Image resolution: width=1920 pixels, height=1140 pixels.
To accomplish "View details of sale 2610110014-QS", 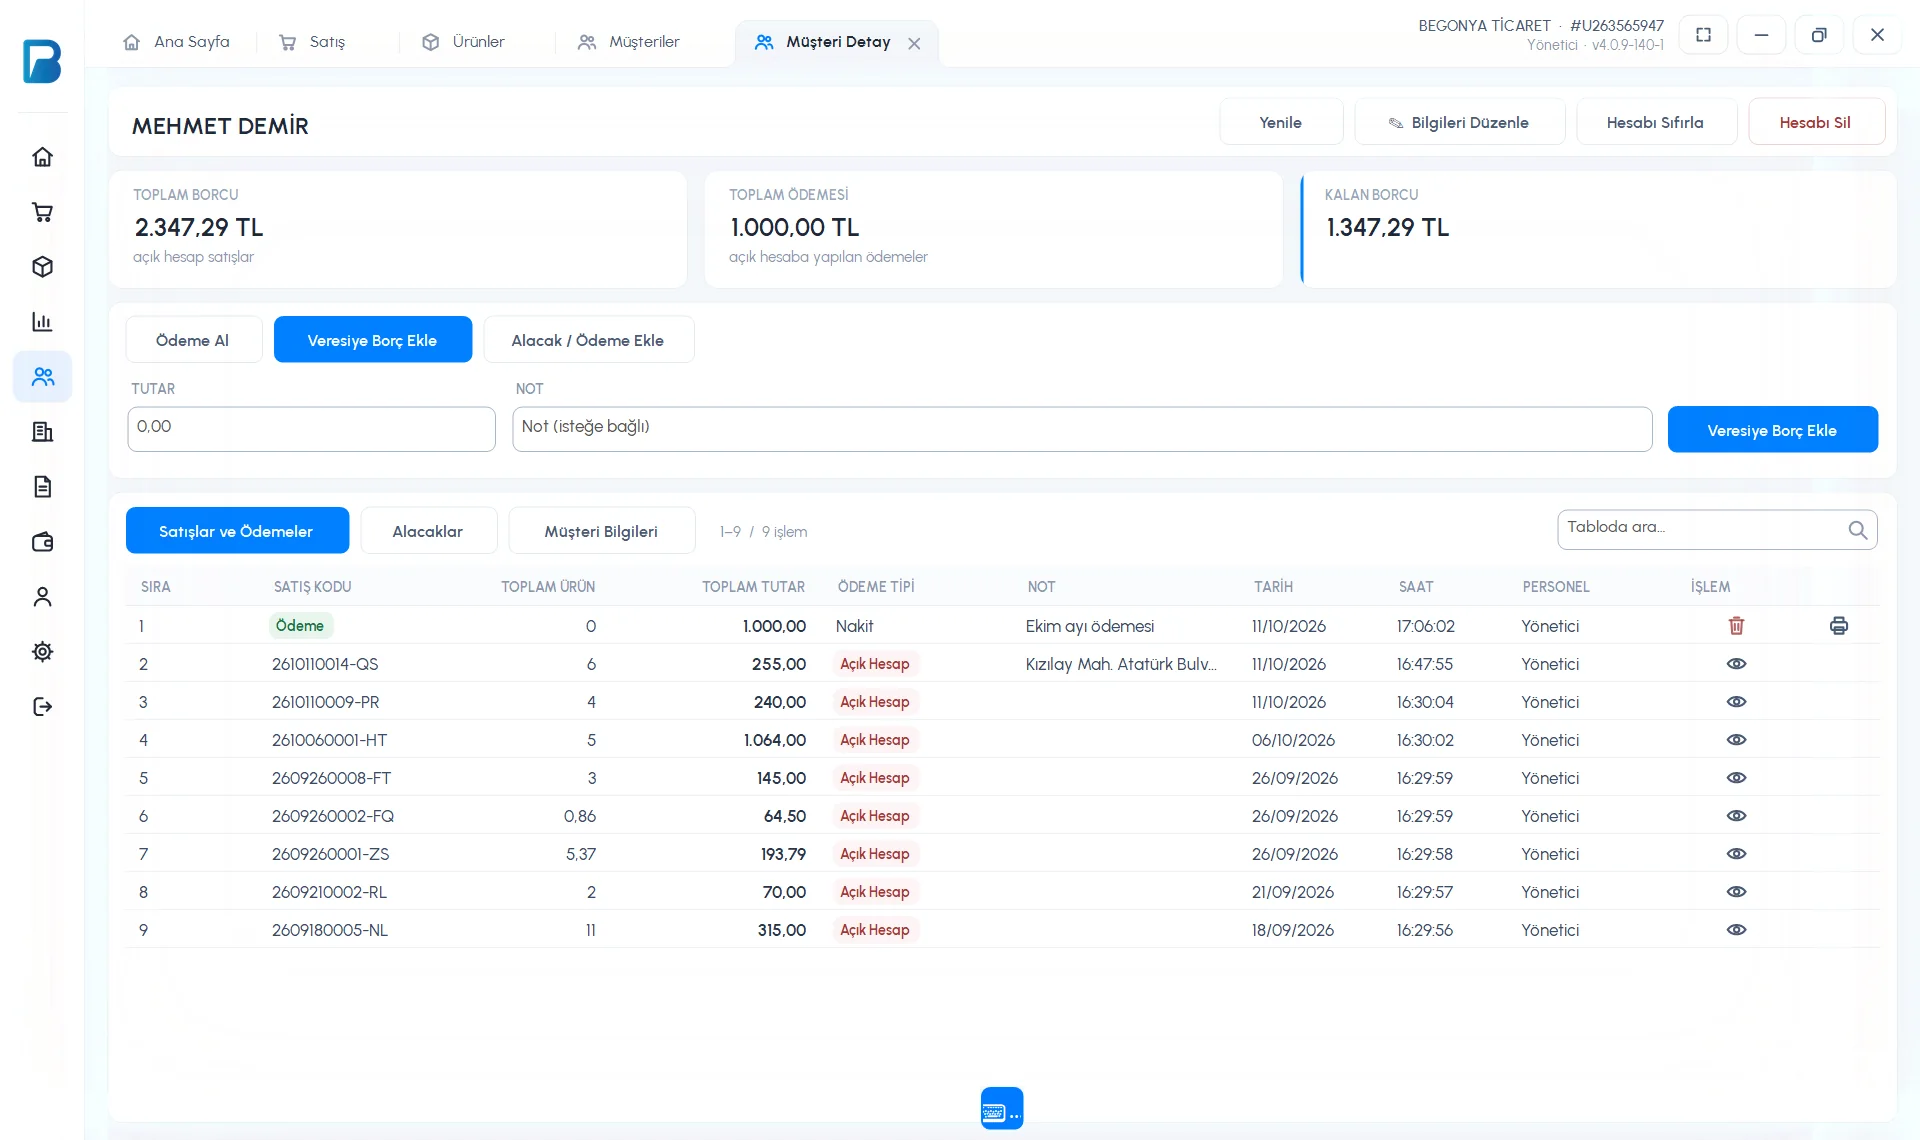I will pyautogui.click(x=1736, y=664).
